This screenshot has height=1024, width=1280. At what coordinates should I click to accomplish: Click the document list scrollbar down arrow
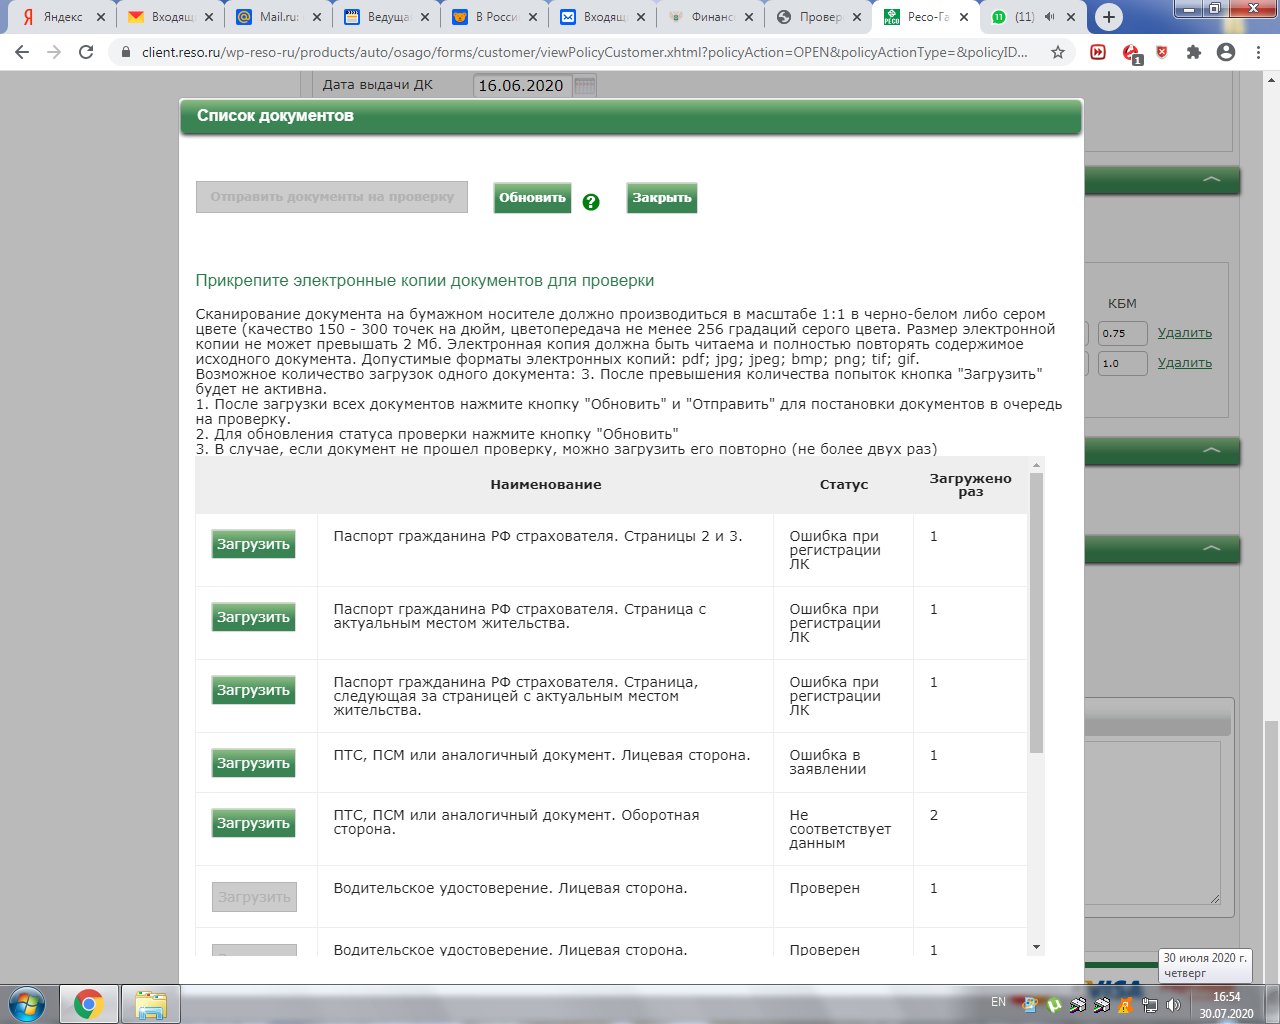[1036, 947]
